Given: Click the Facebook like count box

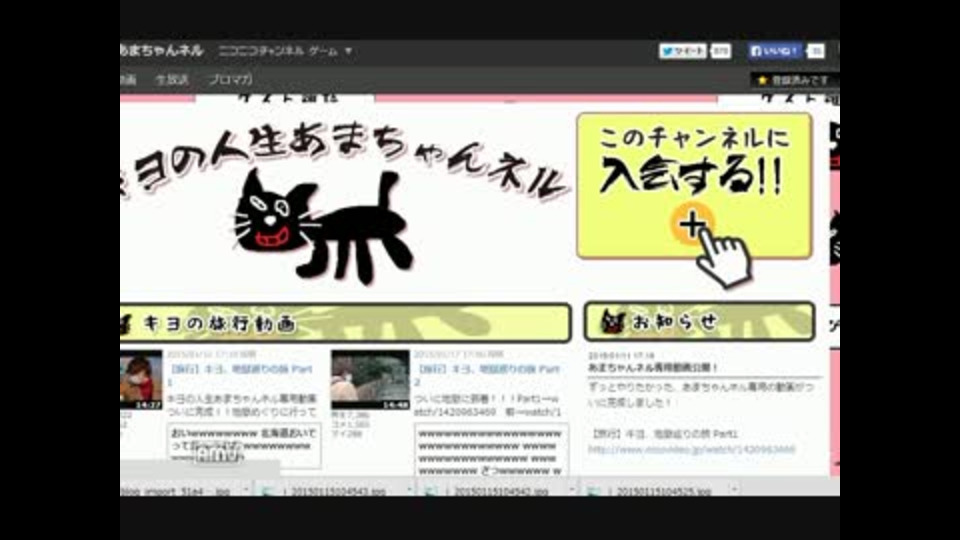Looking at the screenshot, I should click(x=816, y=51).
